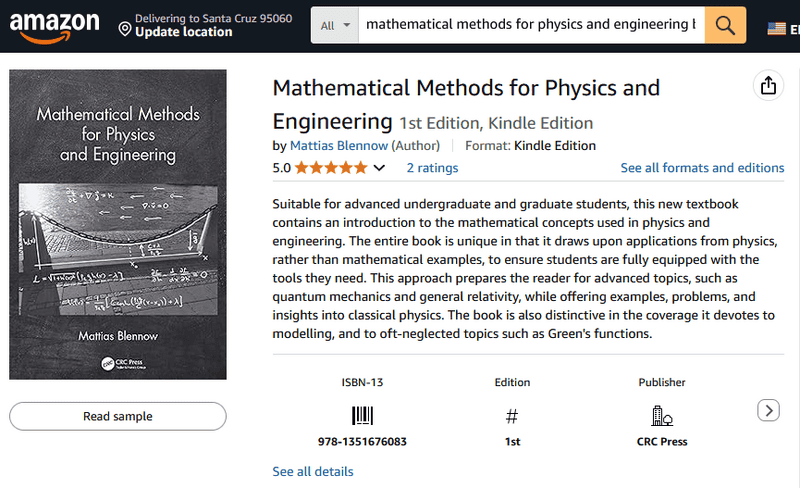Screen dimensions: 800x488
Task: Open the 2 ratings link
Action: 432,168
